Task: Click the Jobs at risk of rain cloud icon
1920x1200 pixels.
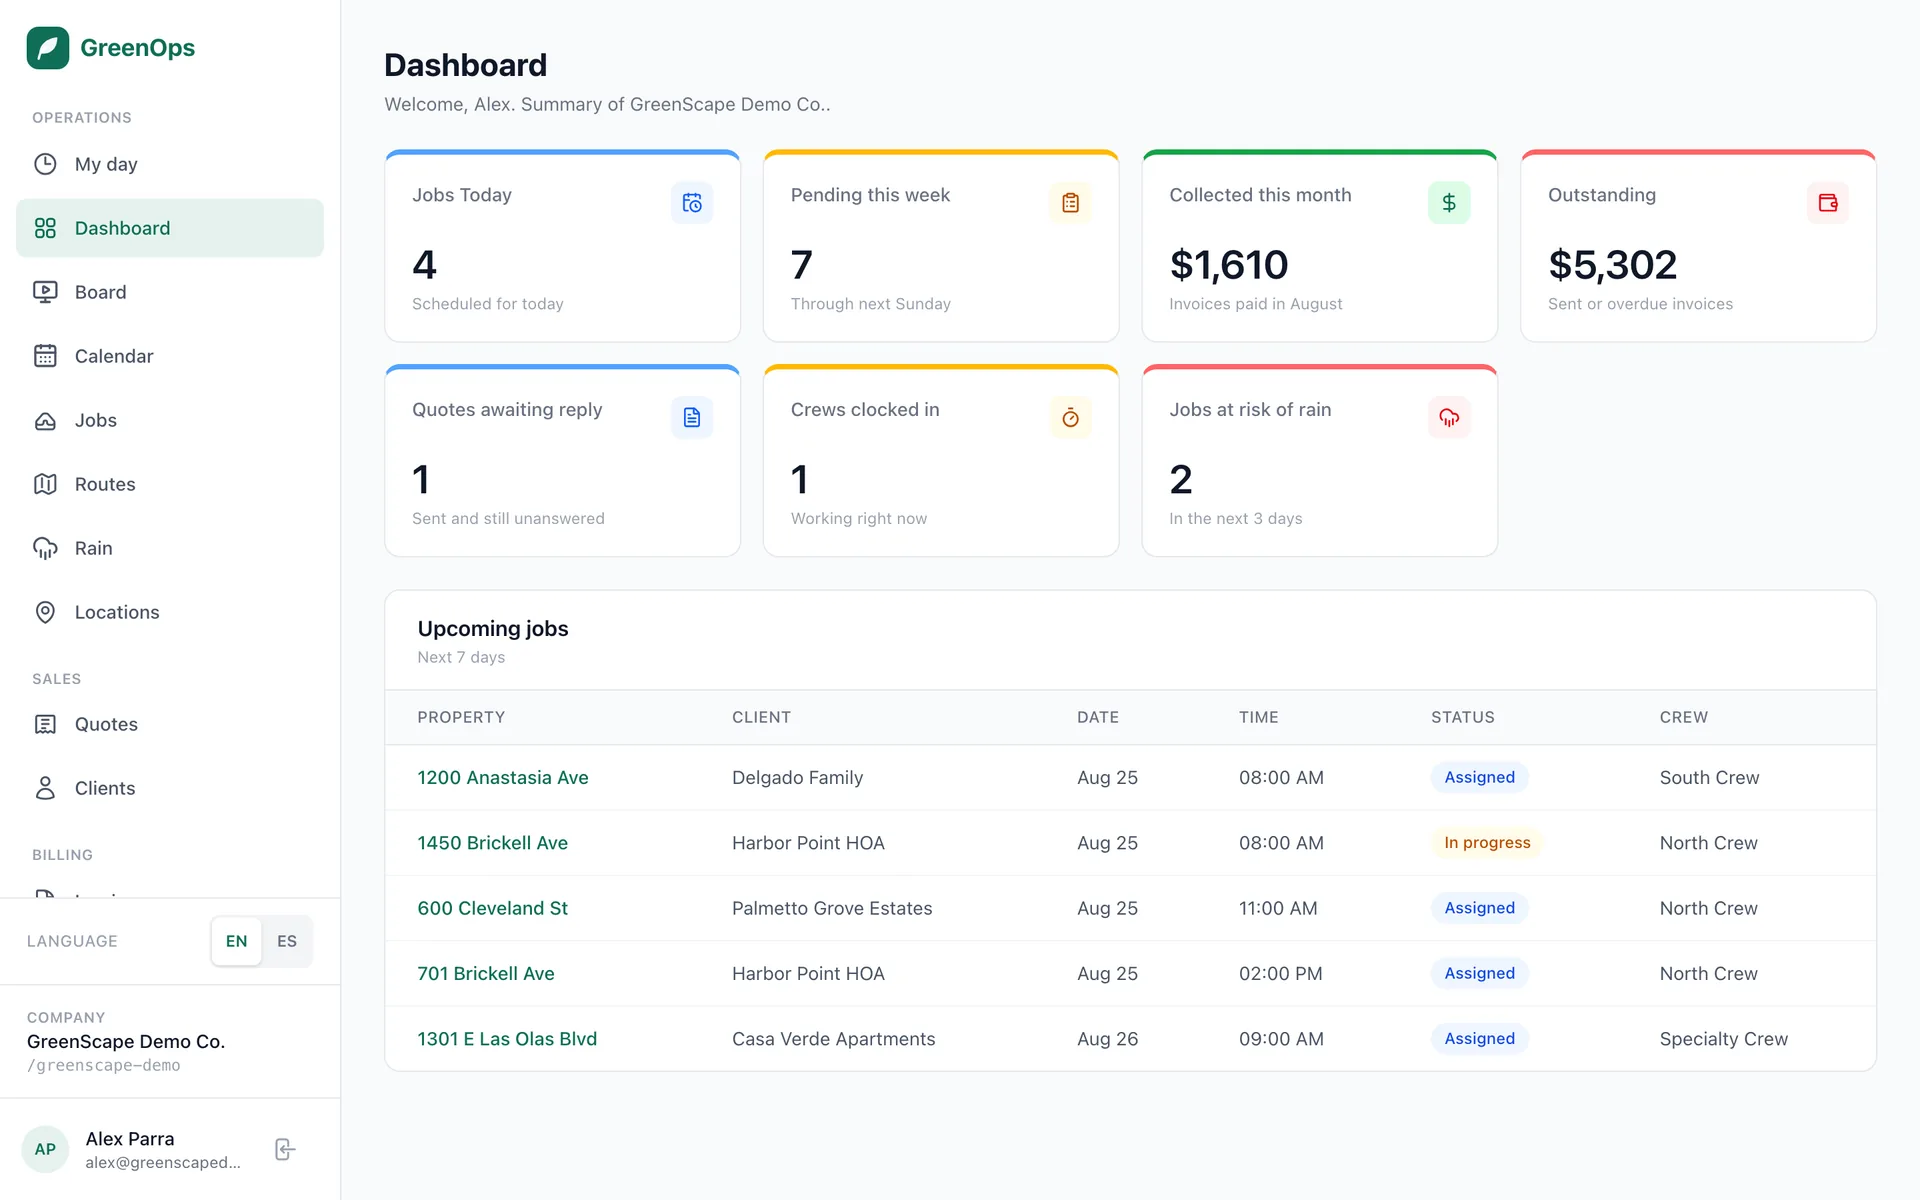Action: (x=1449, y=417)
